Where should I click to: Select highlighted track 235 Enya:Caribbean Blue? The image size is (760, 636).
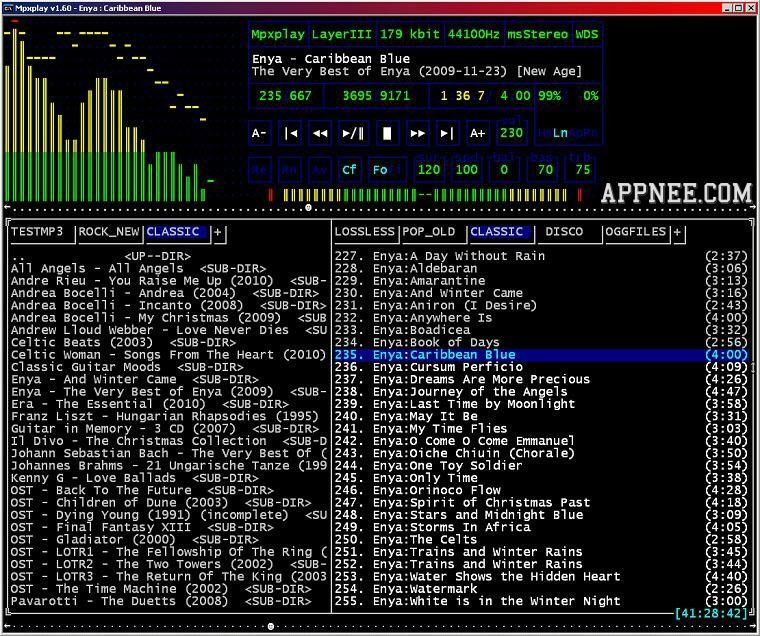point(541,355)
